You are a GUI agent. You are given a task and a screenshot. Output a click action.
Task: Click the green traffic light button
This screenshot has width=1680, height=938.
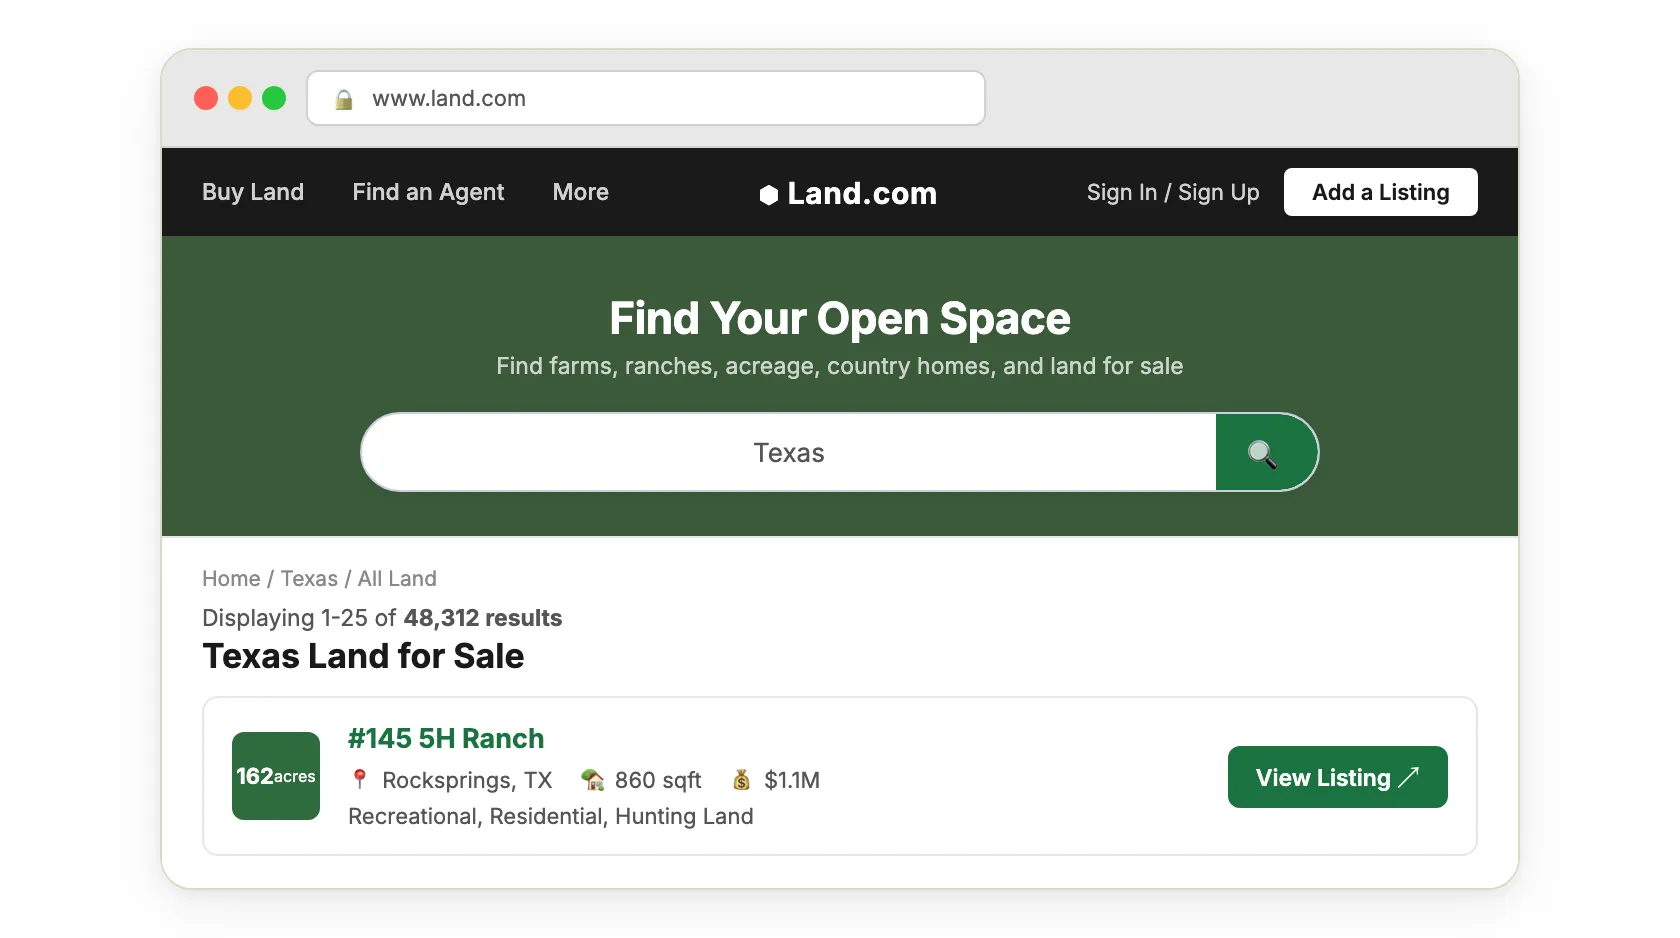[x=274, y=98]
